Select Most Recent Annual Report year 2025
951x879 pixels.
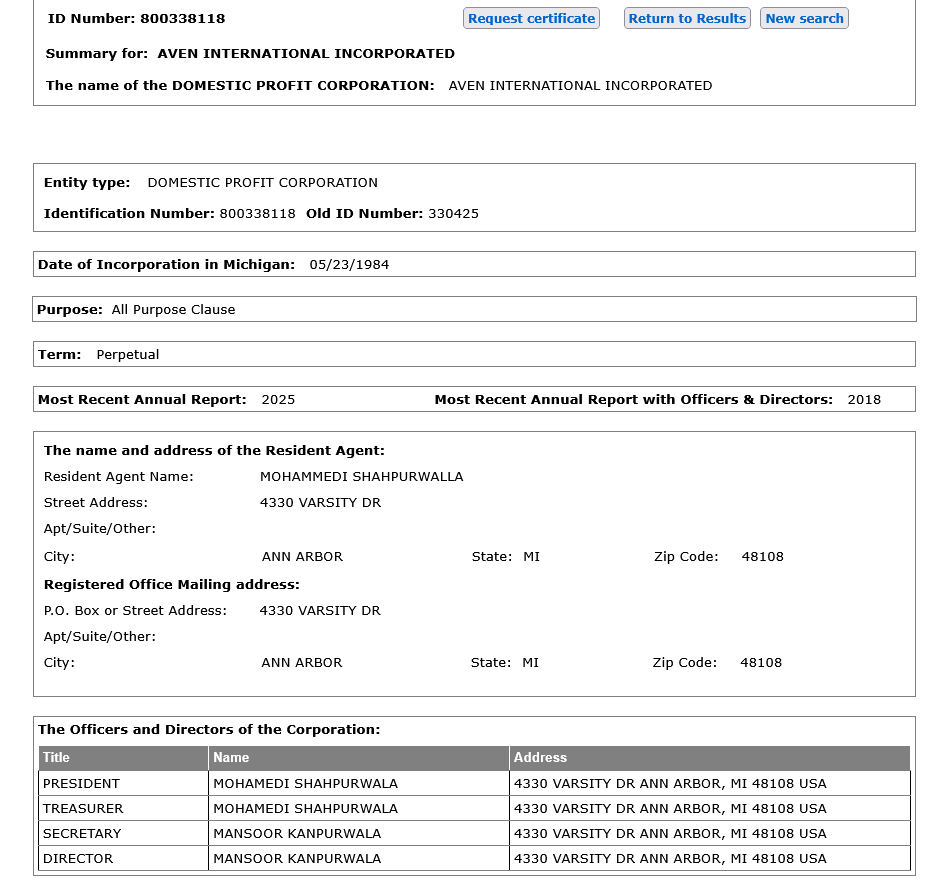click(x=278, y=399)
